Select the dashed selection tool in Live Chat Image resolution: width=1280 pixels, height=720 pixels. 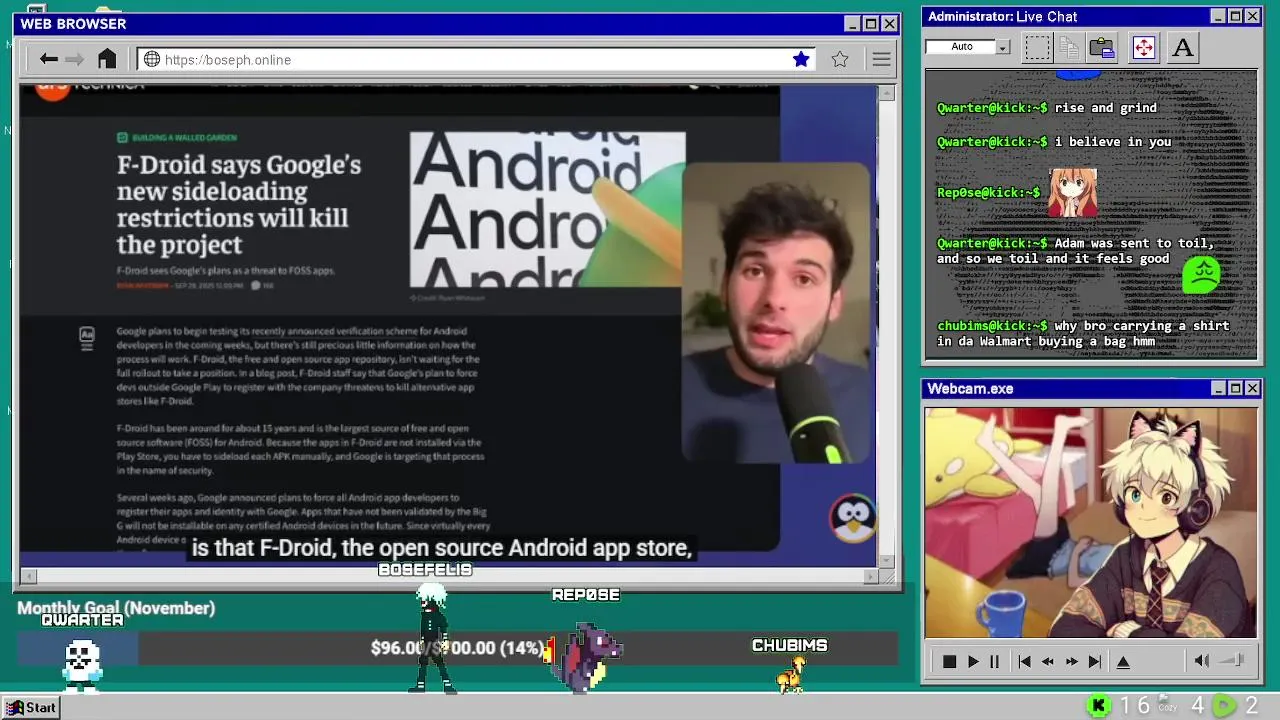[1038, 47]
